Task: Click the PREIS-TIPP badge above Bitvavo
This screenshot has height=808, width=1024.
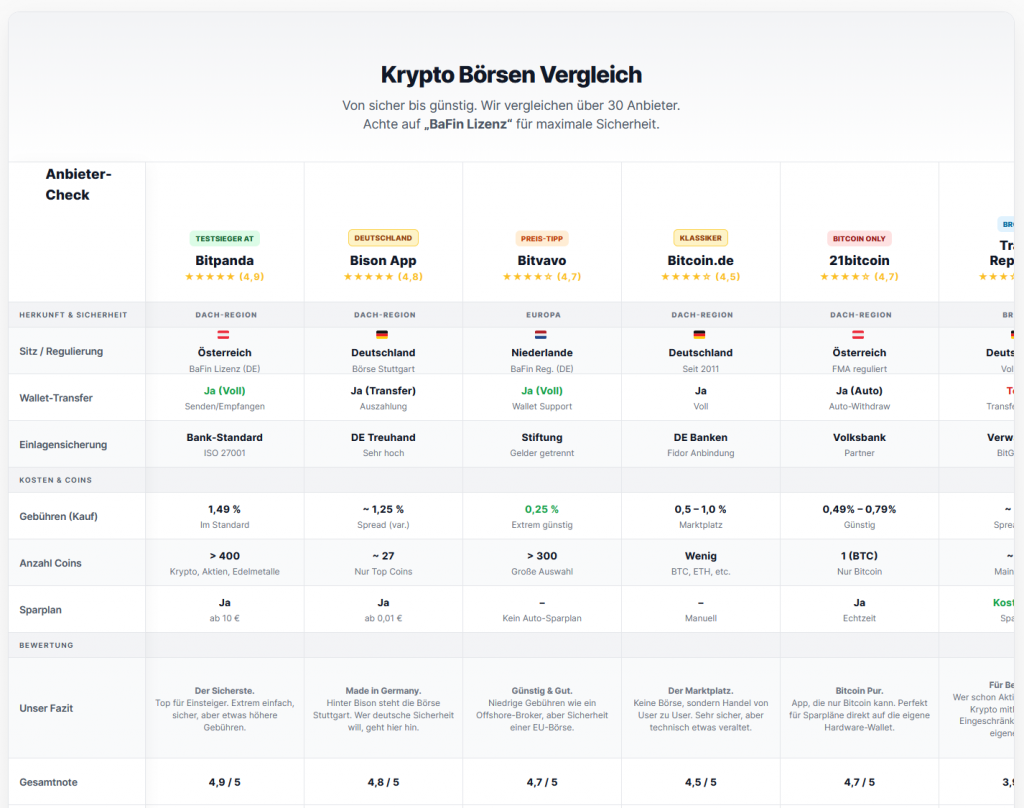Action: [542, 238]
